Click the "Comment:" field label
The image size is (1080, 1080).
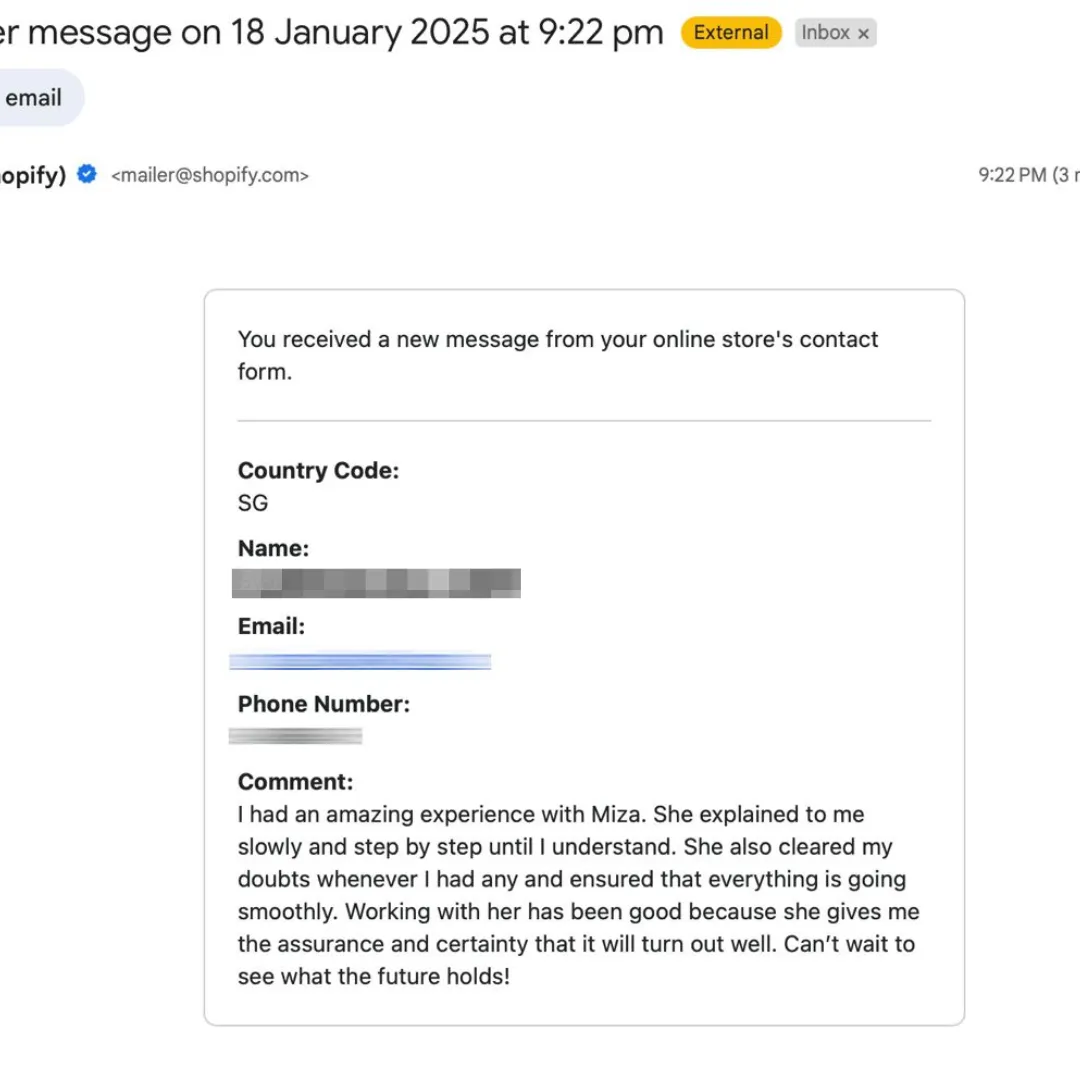[x=295, y=782]
